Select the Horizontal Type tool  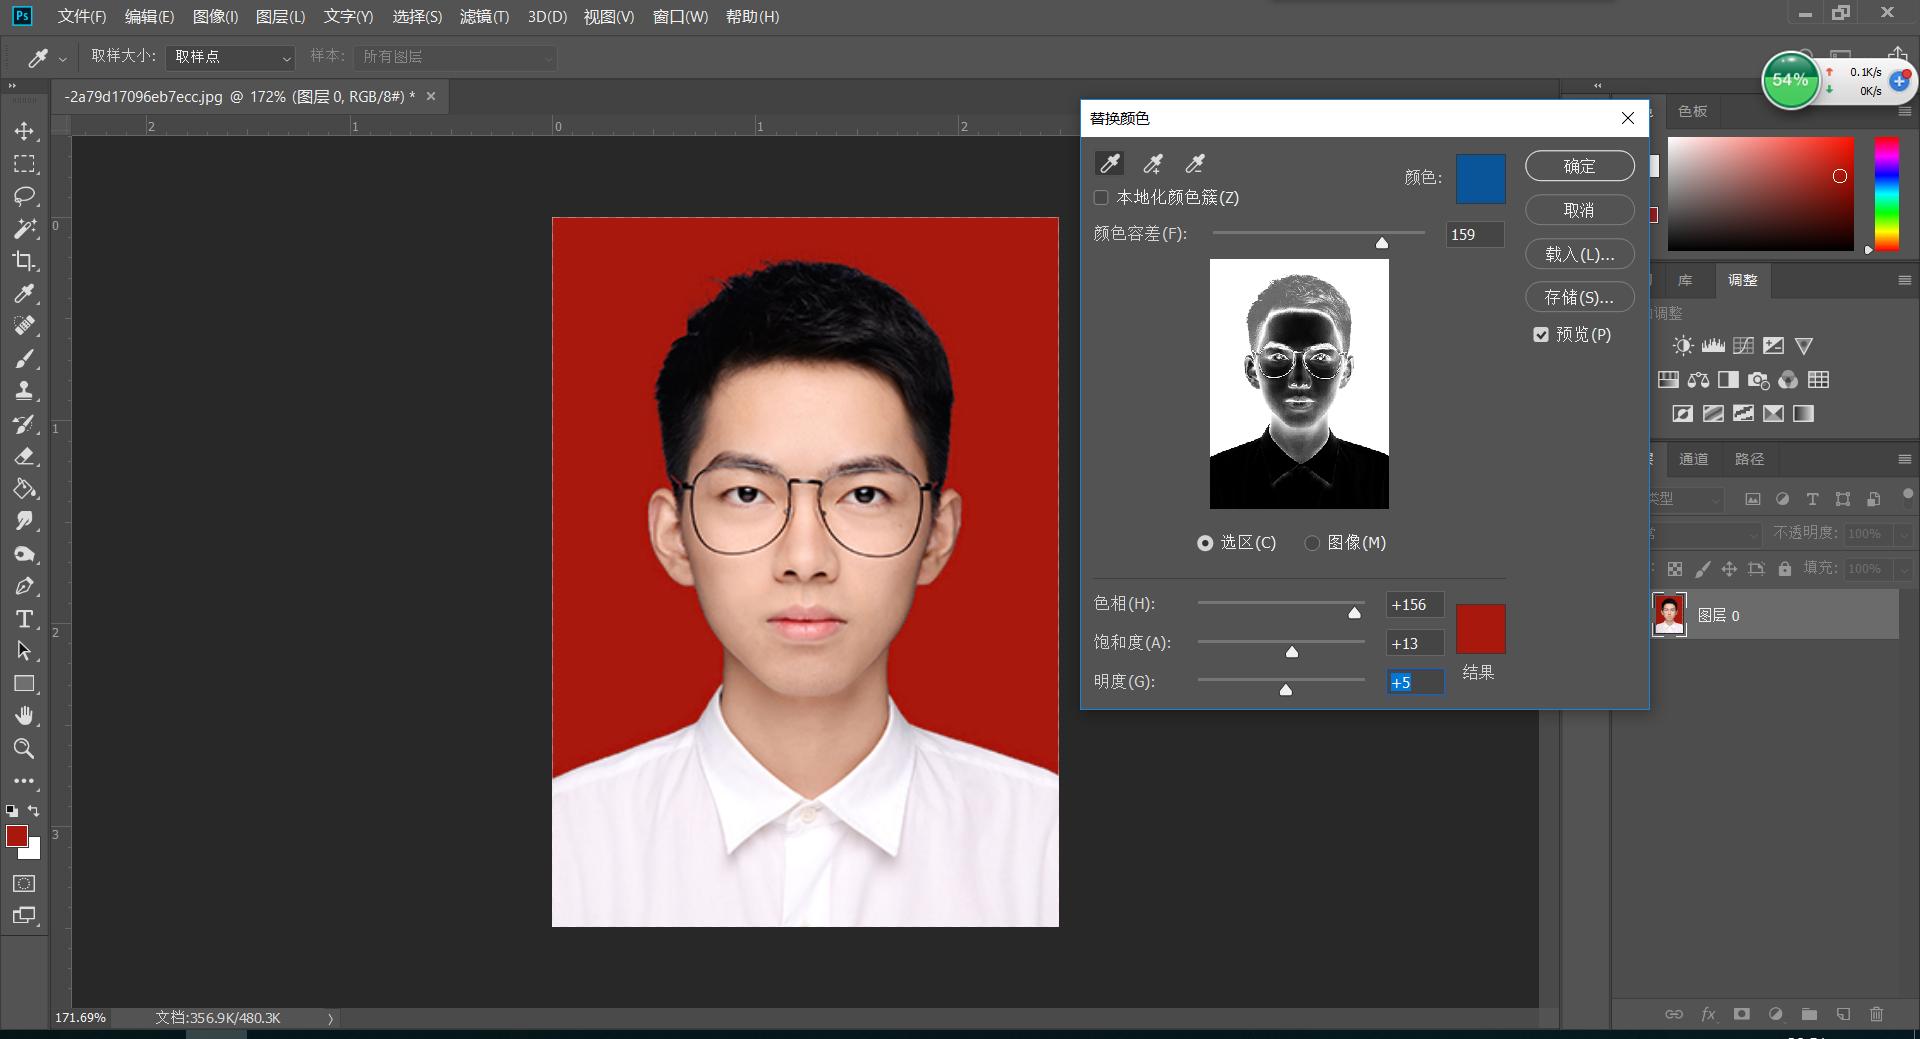pyautogui.click(x=26, y=619)
